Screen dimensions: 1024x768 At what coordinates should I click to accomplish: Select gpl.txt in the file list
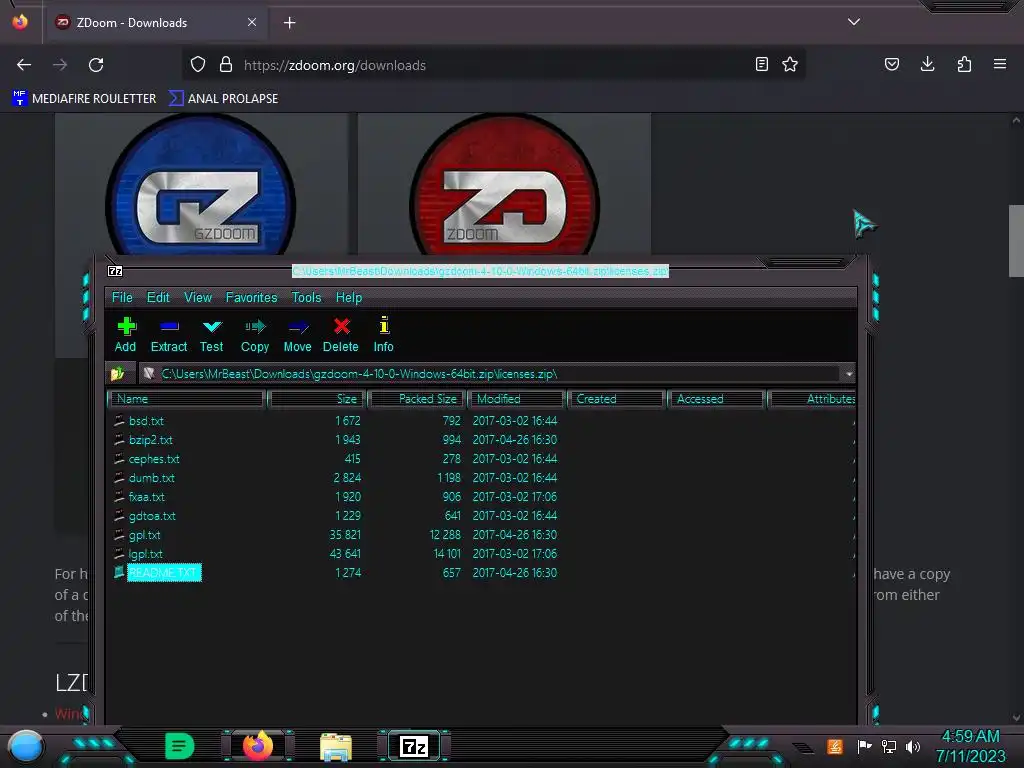(x=144, y=535)
